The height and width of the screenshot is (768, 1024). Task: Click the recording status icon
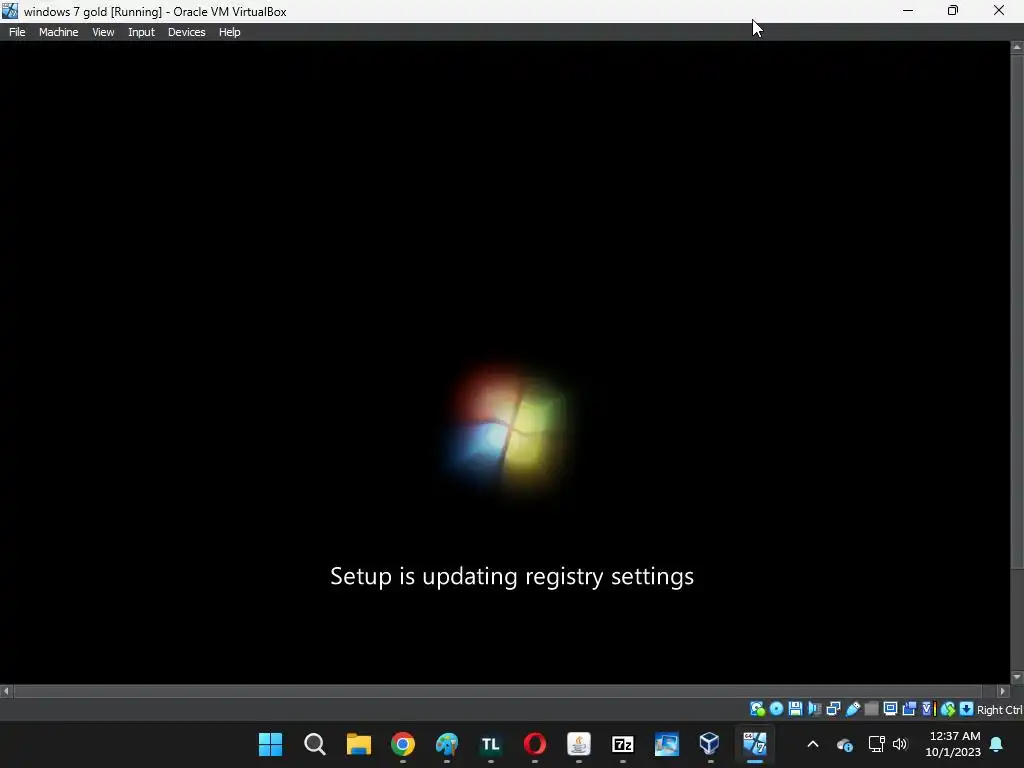click(x=909, y=709)
